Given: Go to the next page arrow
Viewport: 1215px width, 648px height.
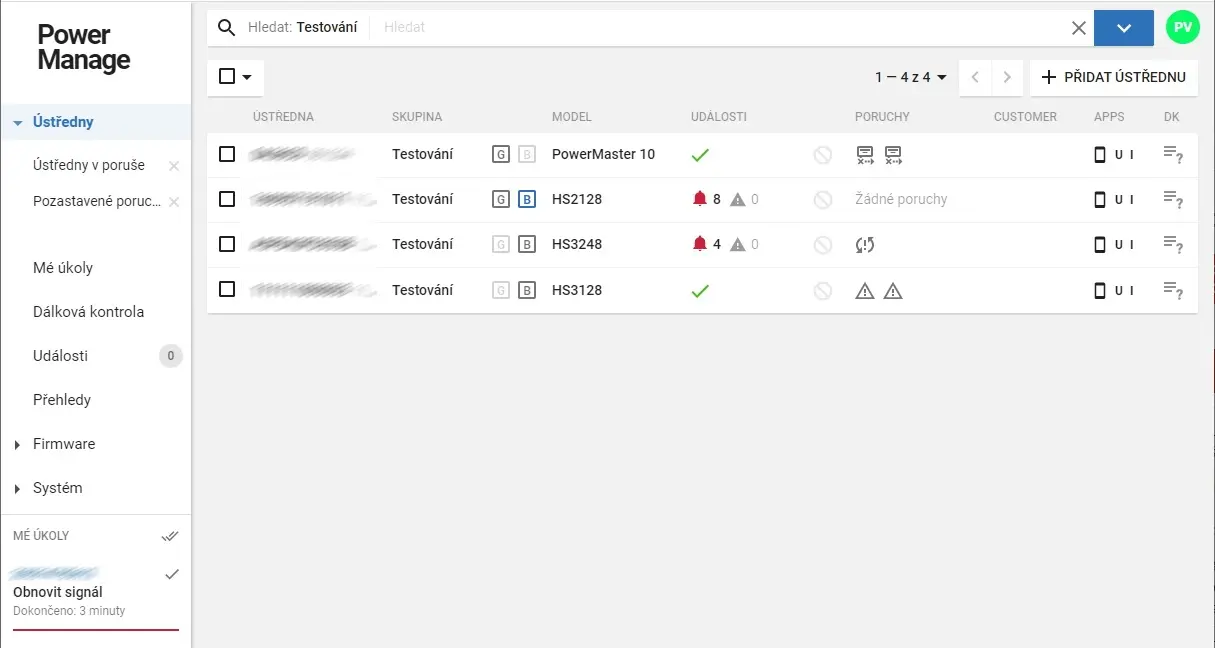Looking at the screenshot, I should click(x=1007, y=77).
